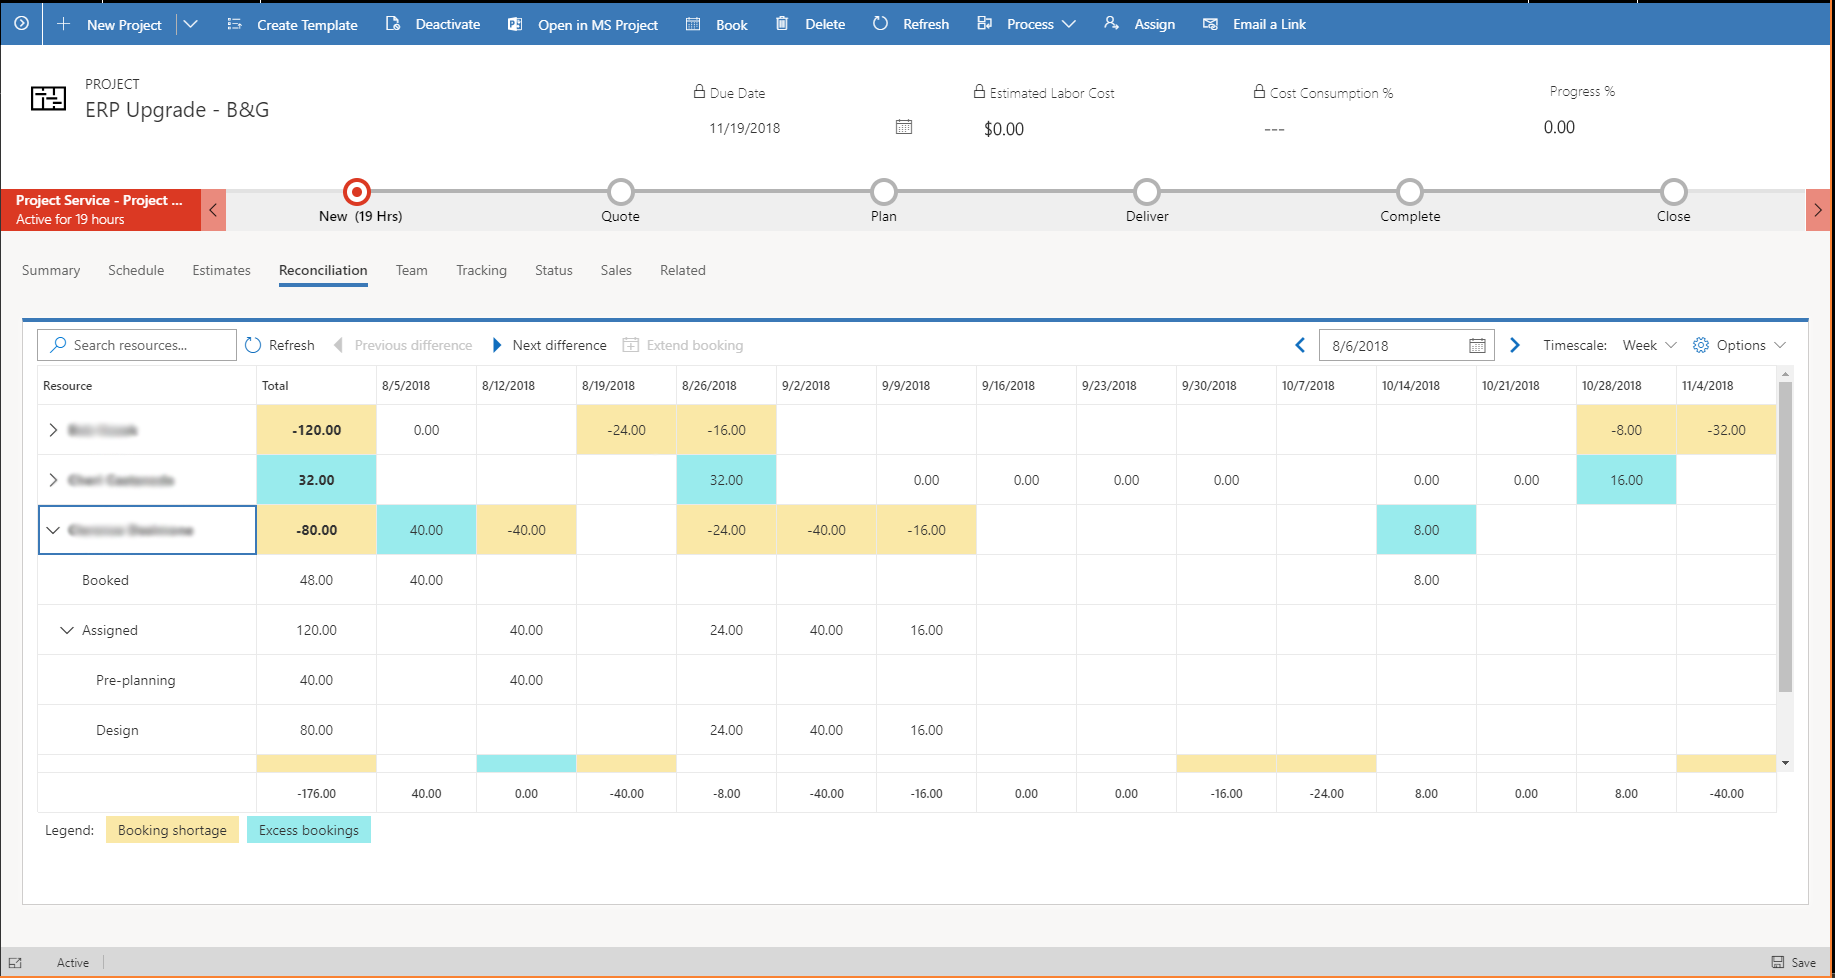Collapse the process flow with the left red chevron
This screenshot has height=978, width=1835.
[x=213, y=210]
